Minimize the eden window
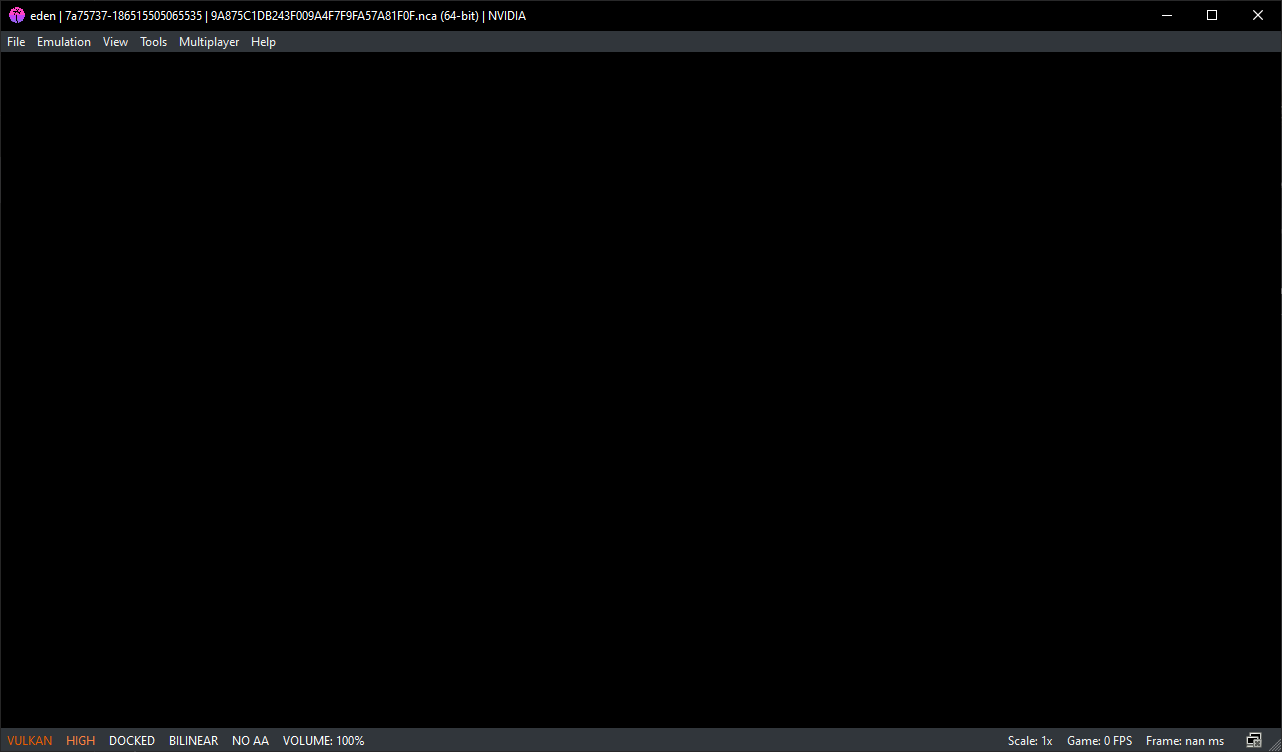This screenshot has height=752, width=1282. point(1166,16)
